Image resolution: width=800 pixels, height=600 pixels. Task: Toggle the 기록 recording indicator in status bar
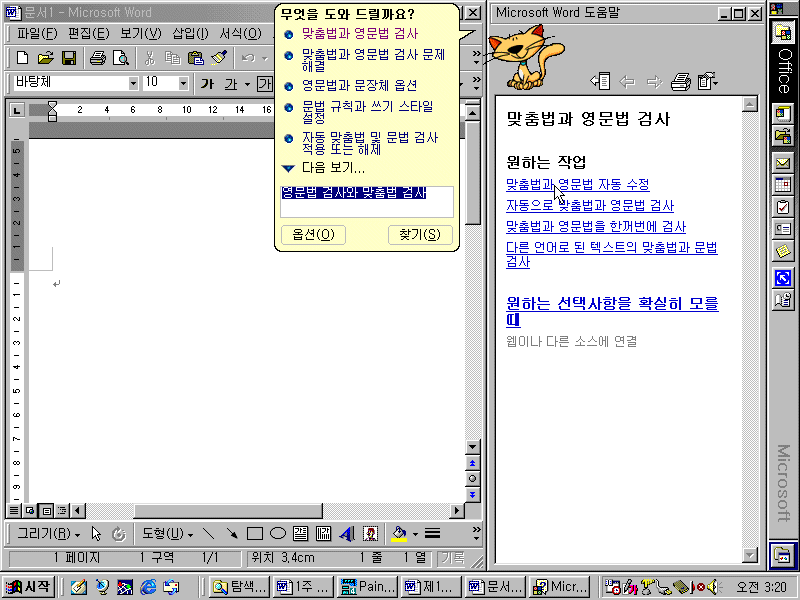pos(453,558)
